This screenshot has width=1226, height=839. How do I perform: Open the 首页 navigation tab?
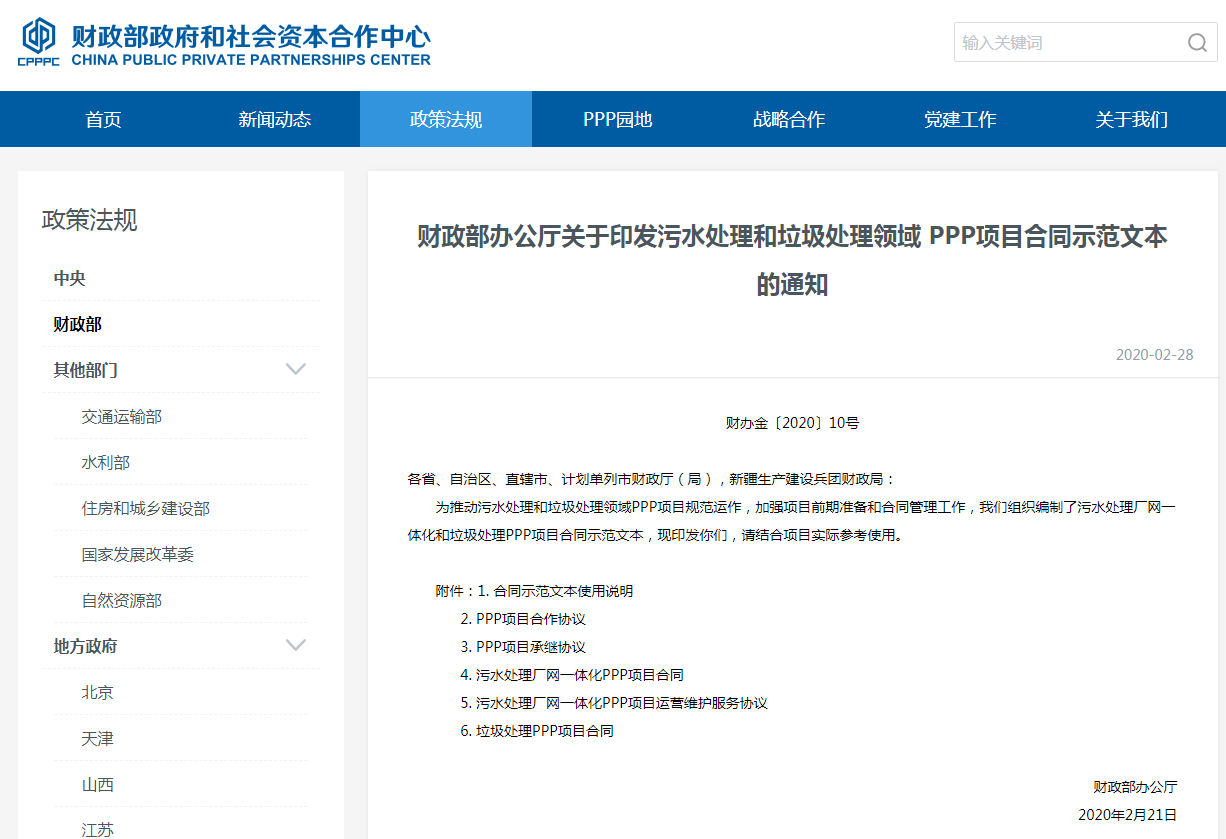[x=103, y=120]
